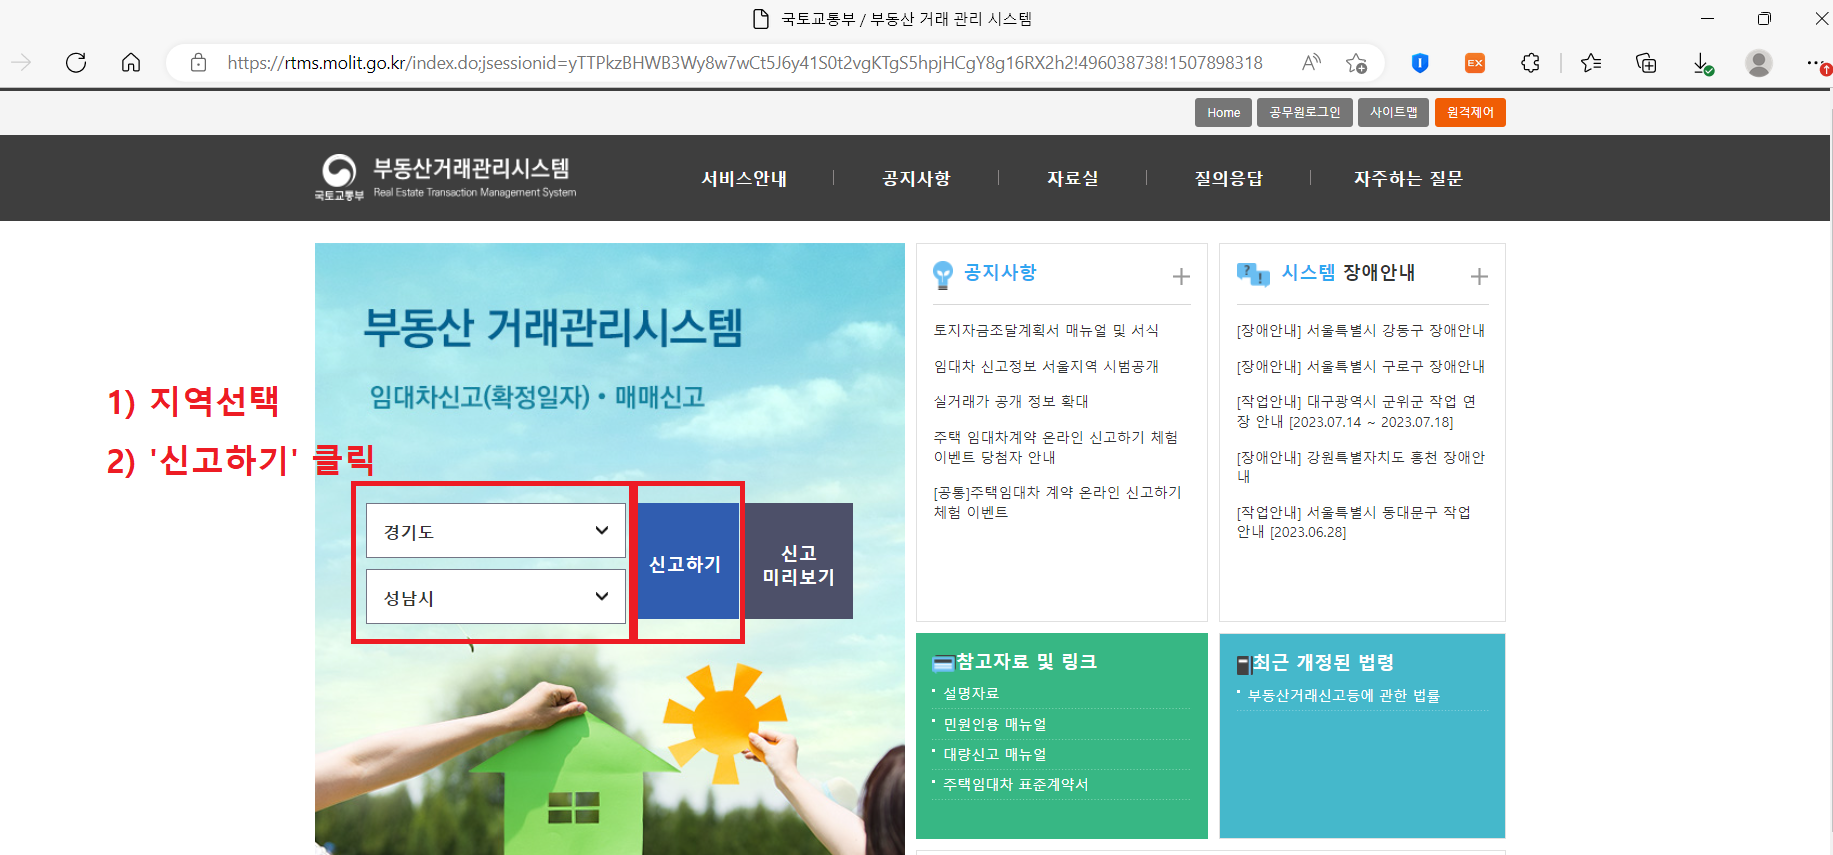Open notice 주택 임대차계약 온라인 신고하기 체험 이벤트 당첨자 안내
Screen dimensions: 1833x855
[1056, 447]
